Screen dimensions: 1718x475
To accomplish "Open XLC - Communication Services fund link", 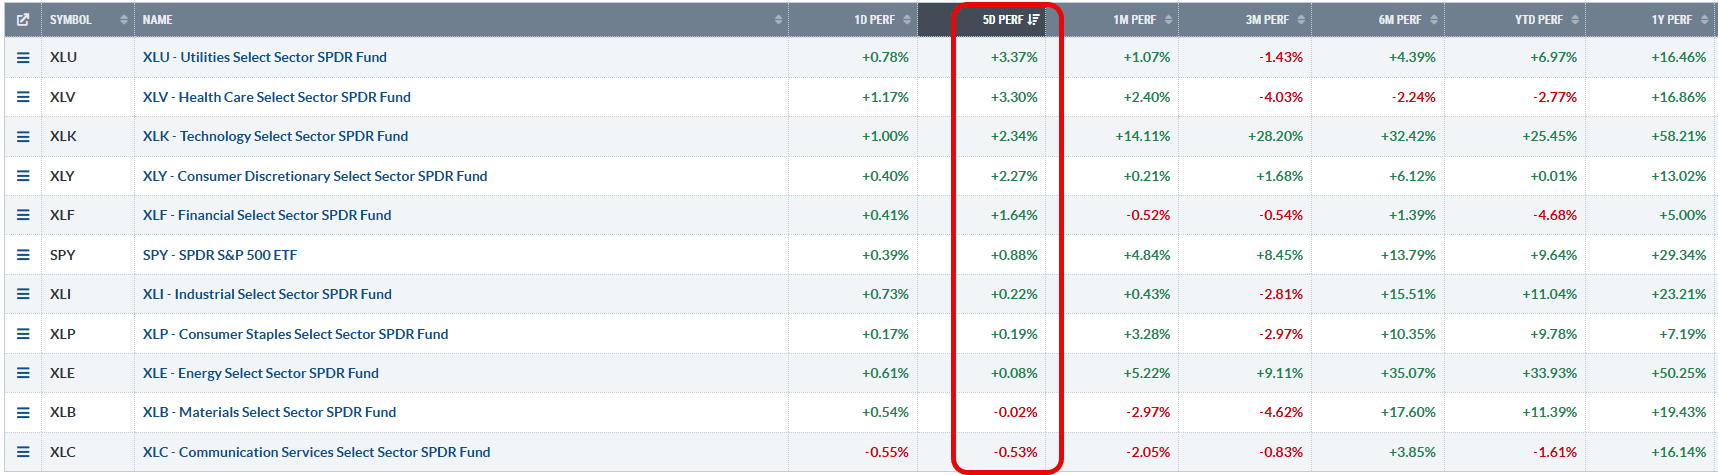I will coord(316,452).
